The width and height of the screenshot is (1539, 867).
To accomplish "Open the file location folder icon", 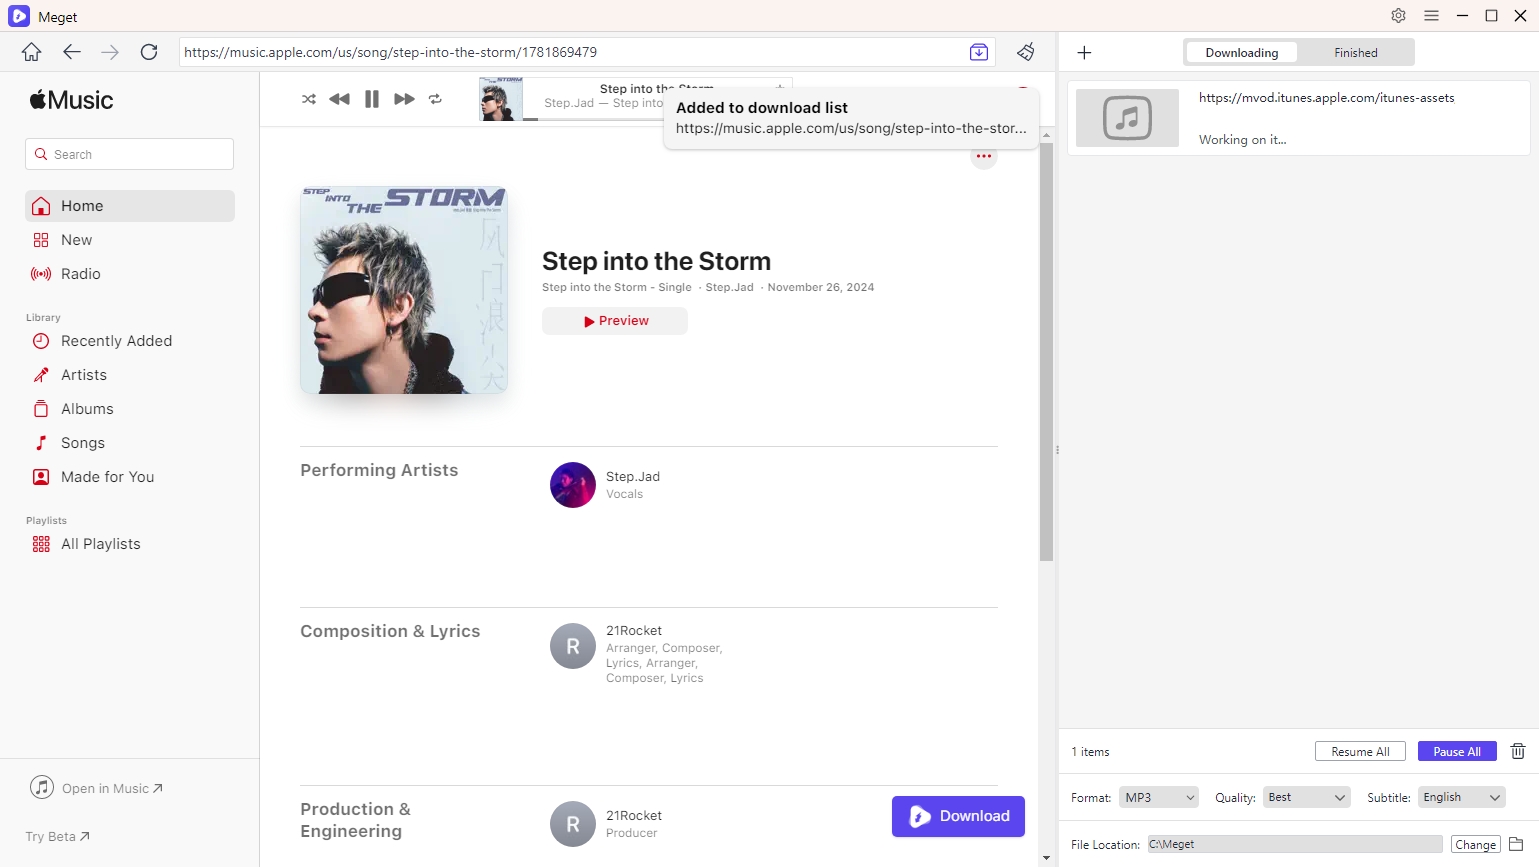I will pyautogui.click(x=1516, y=844).
